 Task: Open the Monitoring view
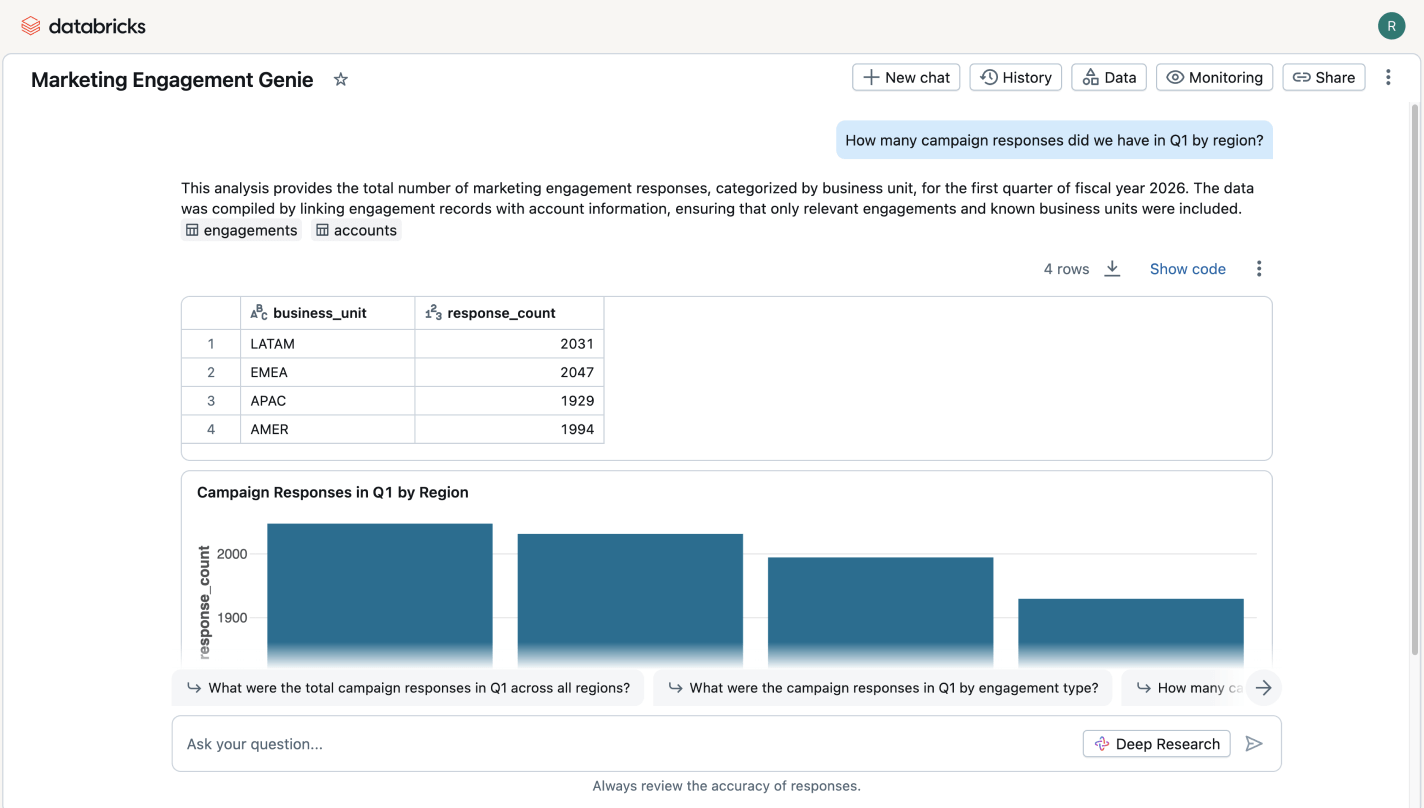point(1214,77)
